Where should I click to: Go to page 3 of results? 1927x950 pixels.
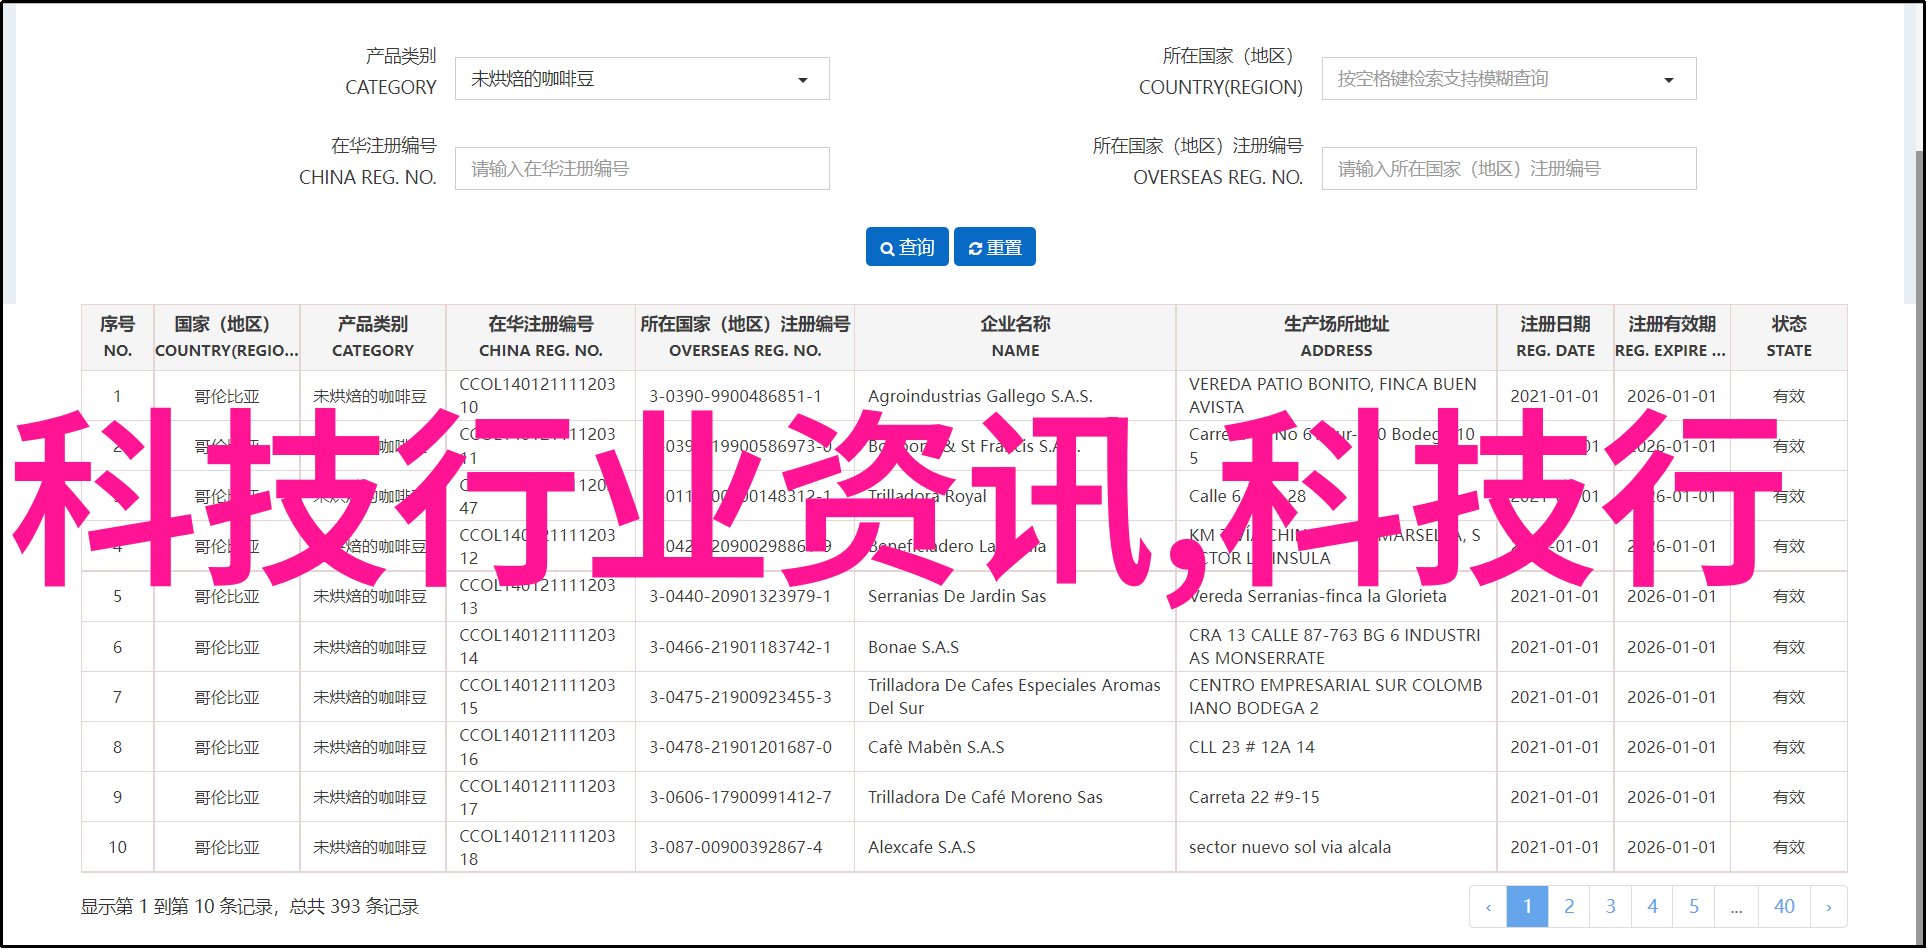1611,907
